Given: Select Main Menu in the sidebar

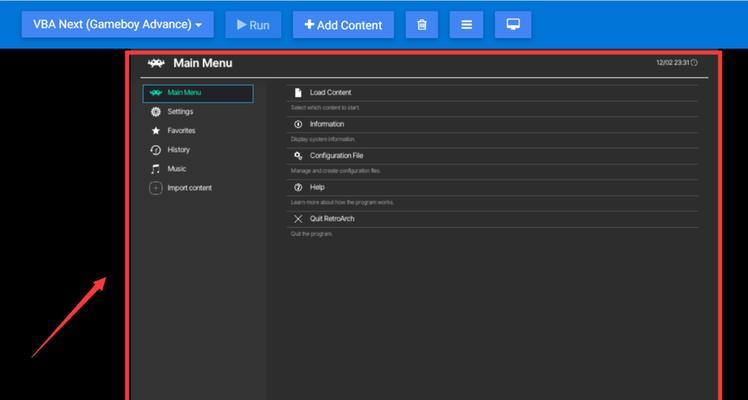Looking at the screenshot, I should click(x=198, y=93).
